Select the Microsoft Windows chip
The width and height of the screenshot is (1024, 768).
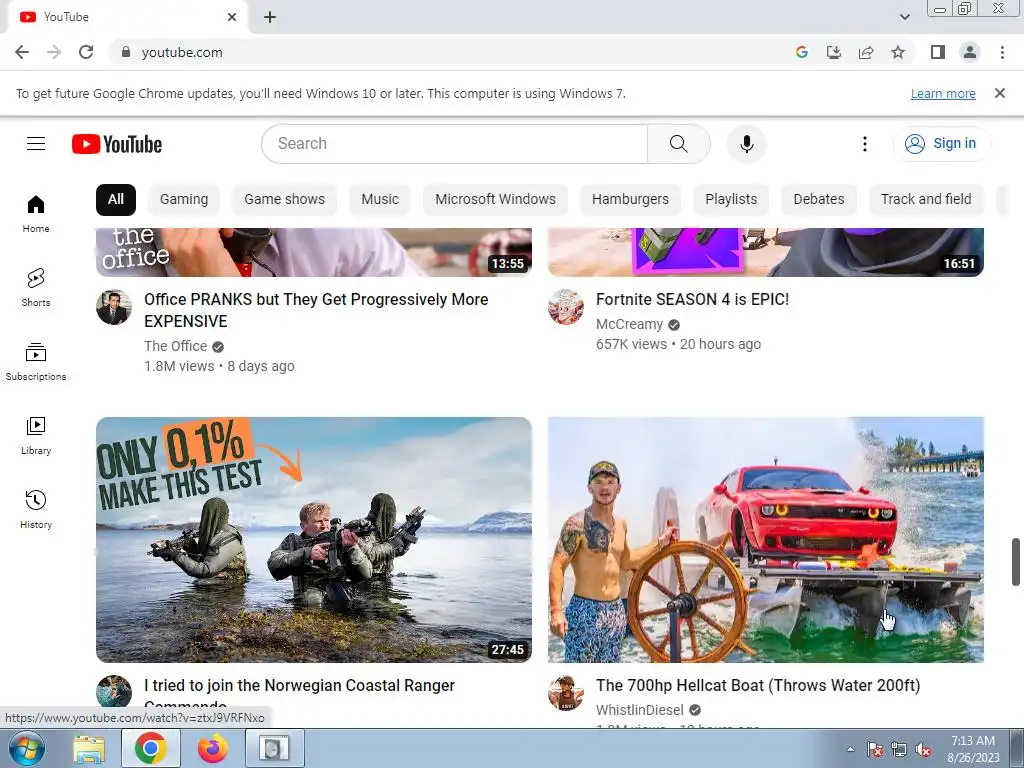click(495, 199)
